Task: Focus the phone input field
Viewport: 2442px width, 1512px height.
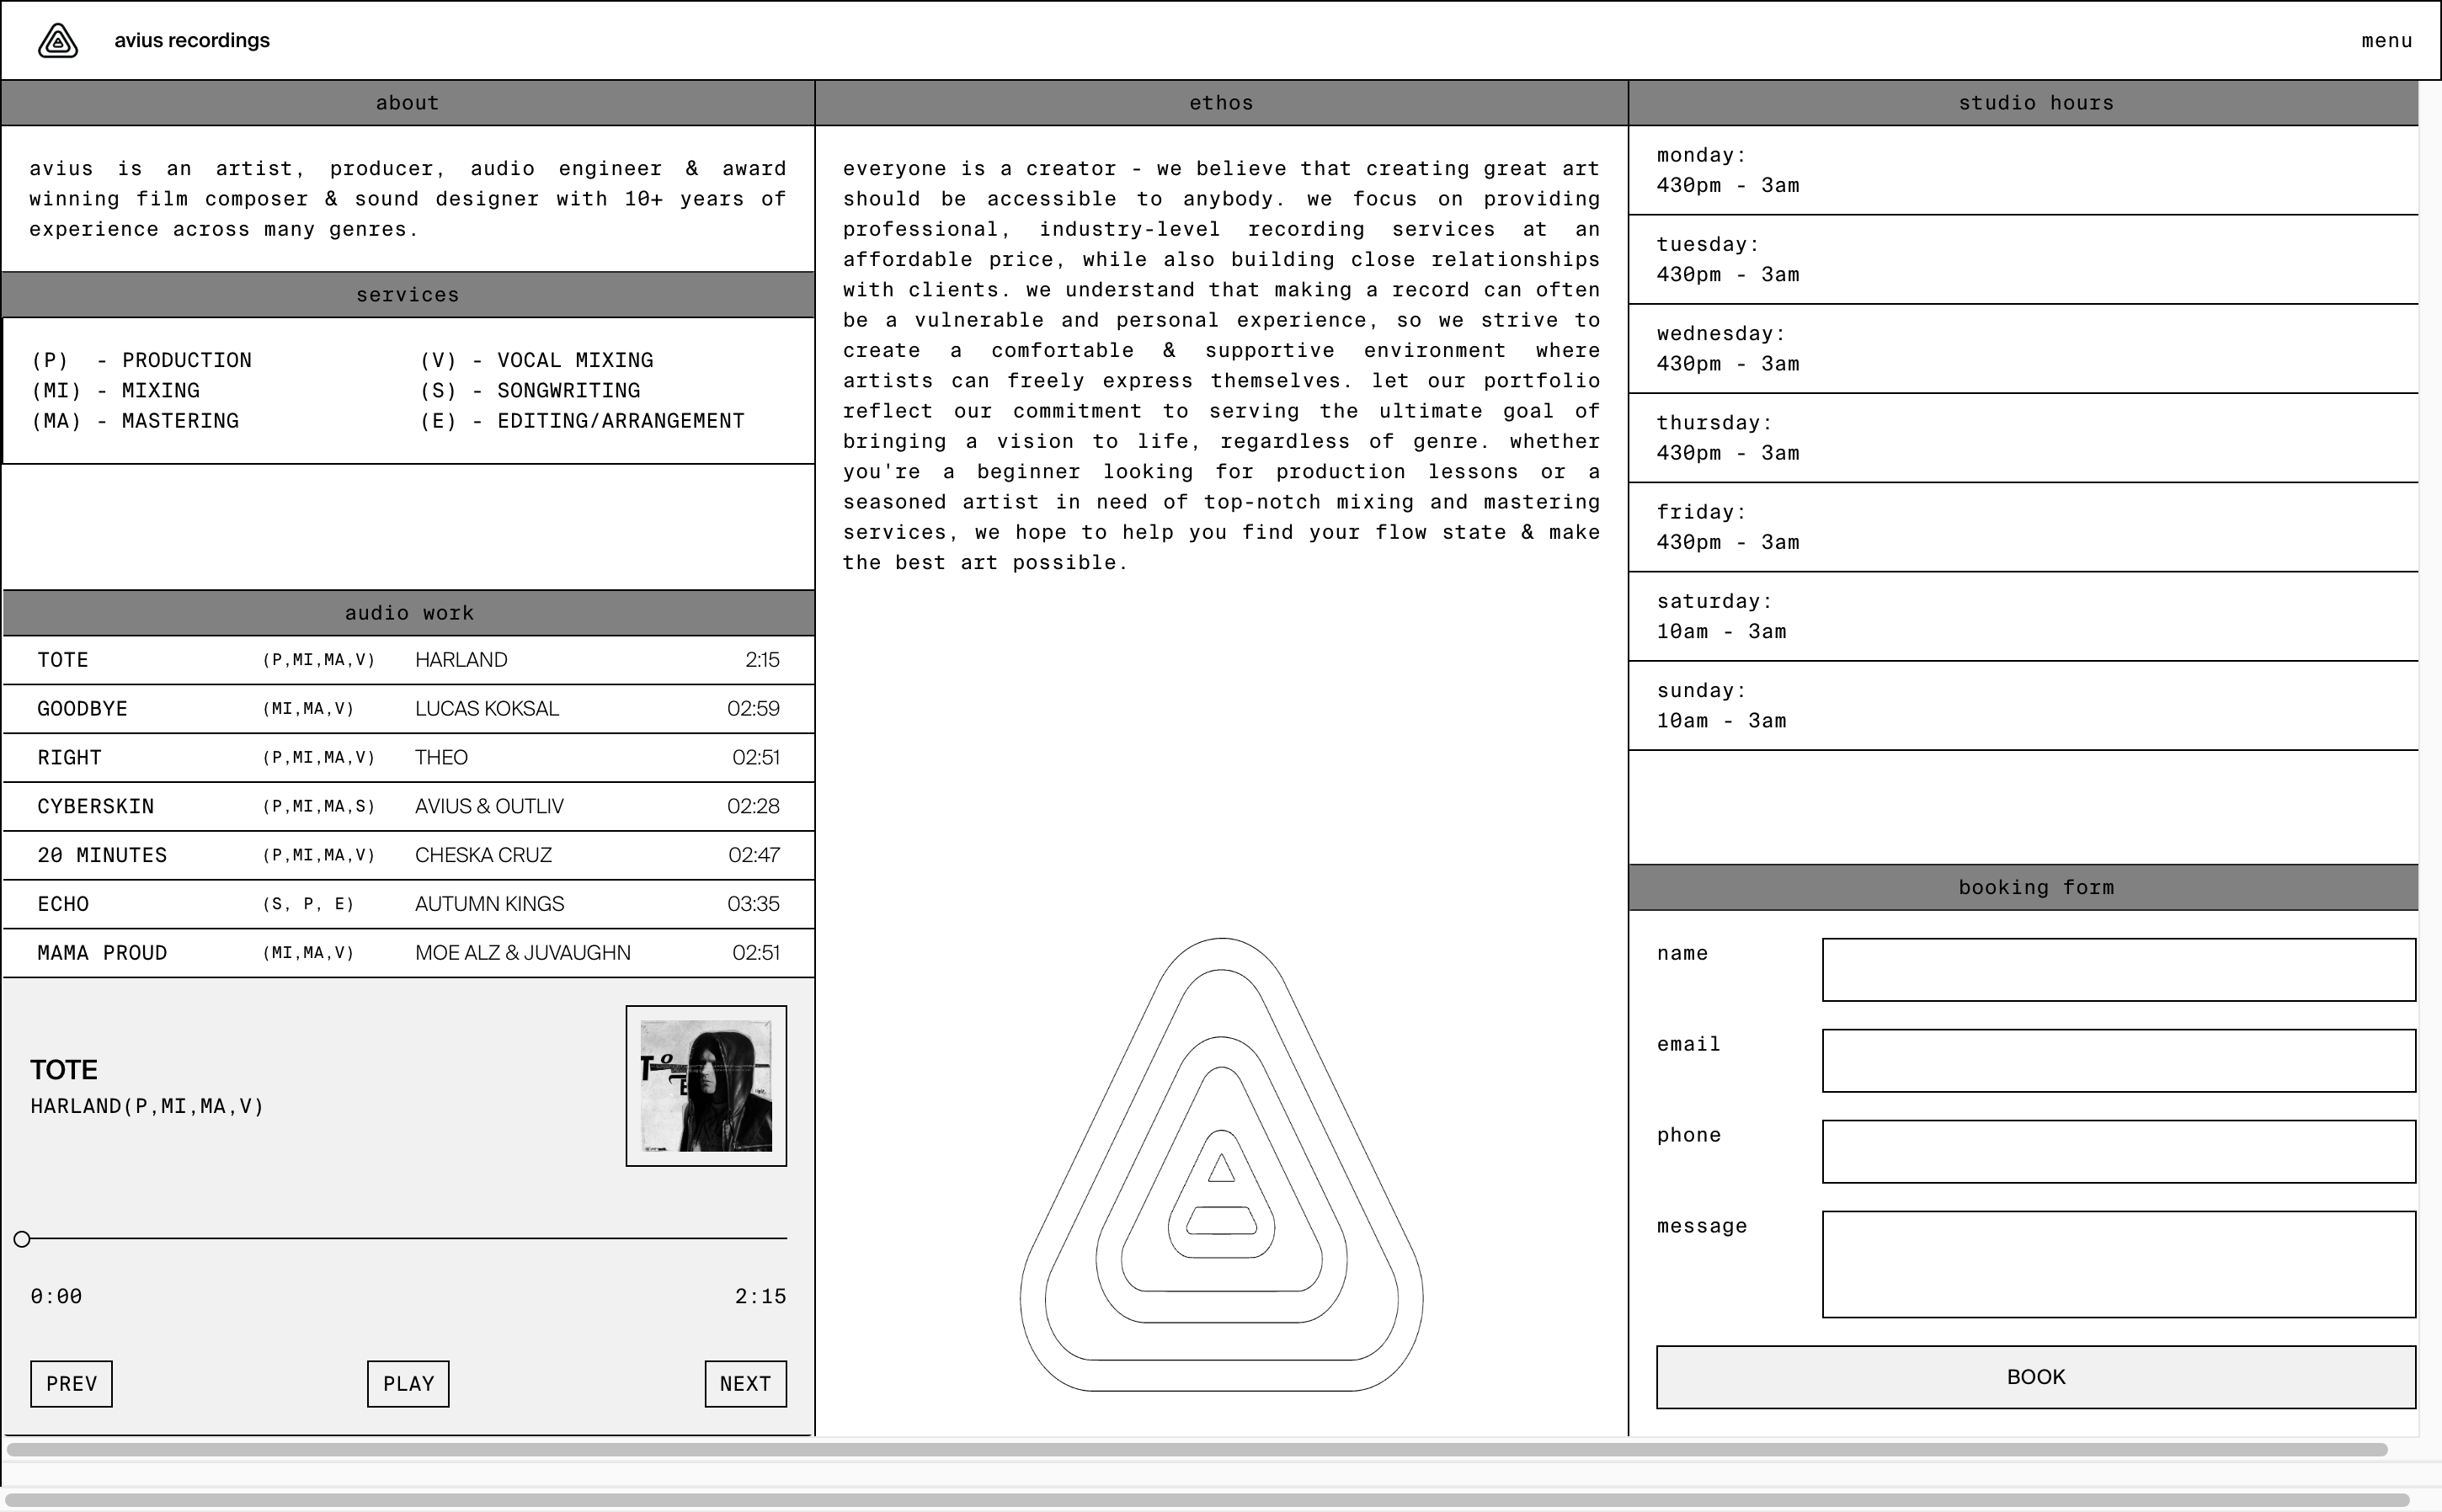Action: click(x=2119, y=1152)
